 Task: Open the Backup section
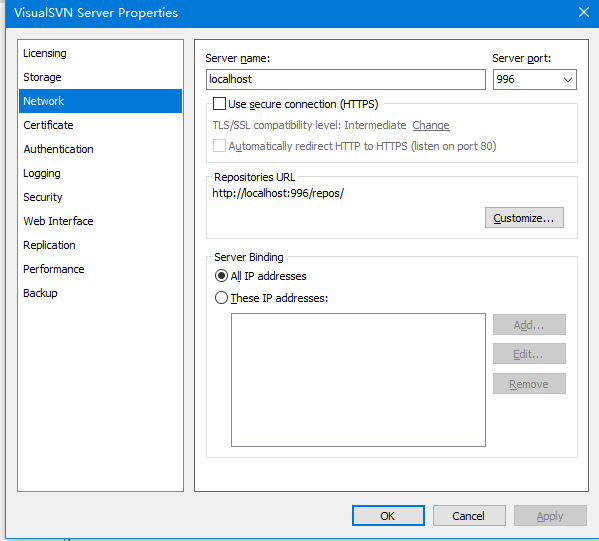100,293
